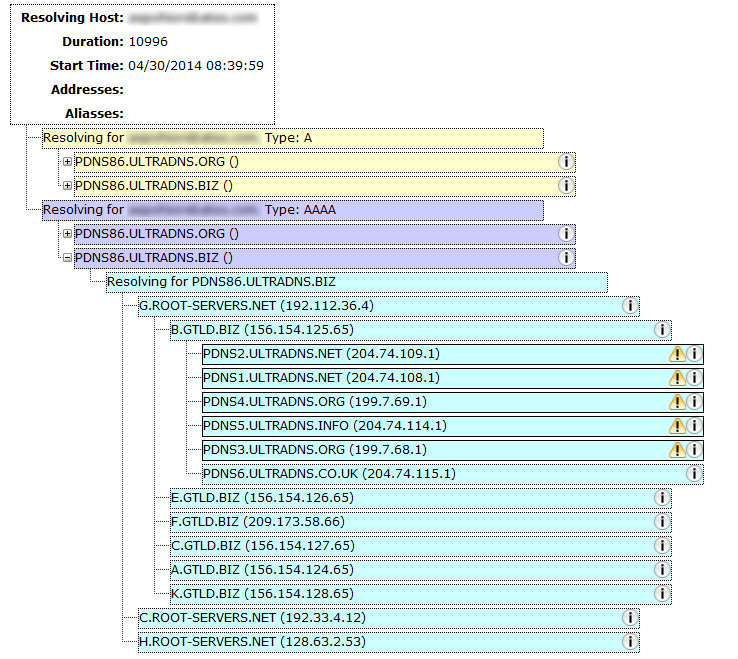Select PDNS1.ULTRADNS.NET (204.74.108.1) text
This screenshot has height=659, width=738.
321,378
